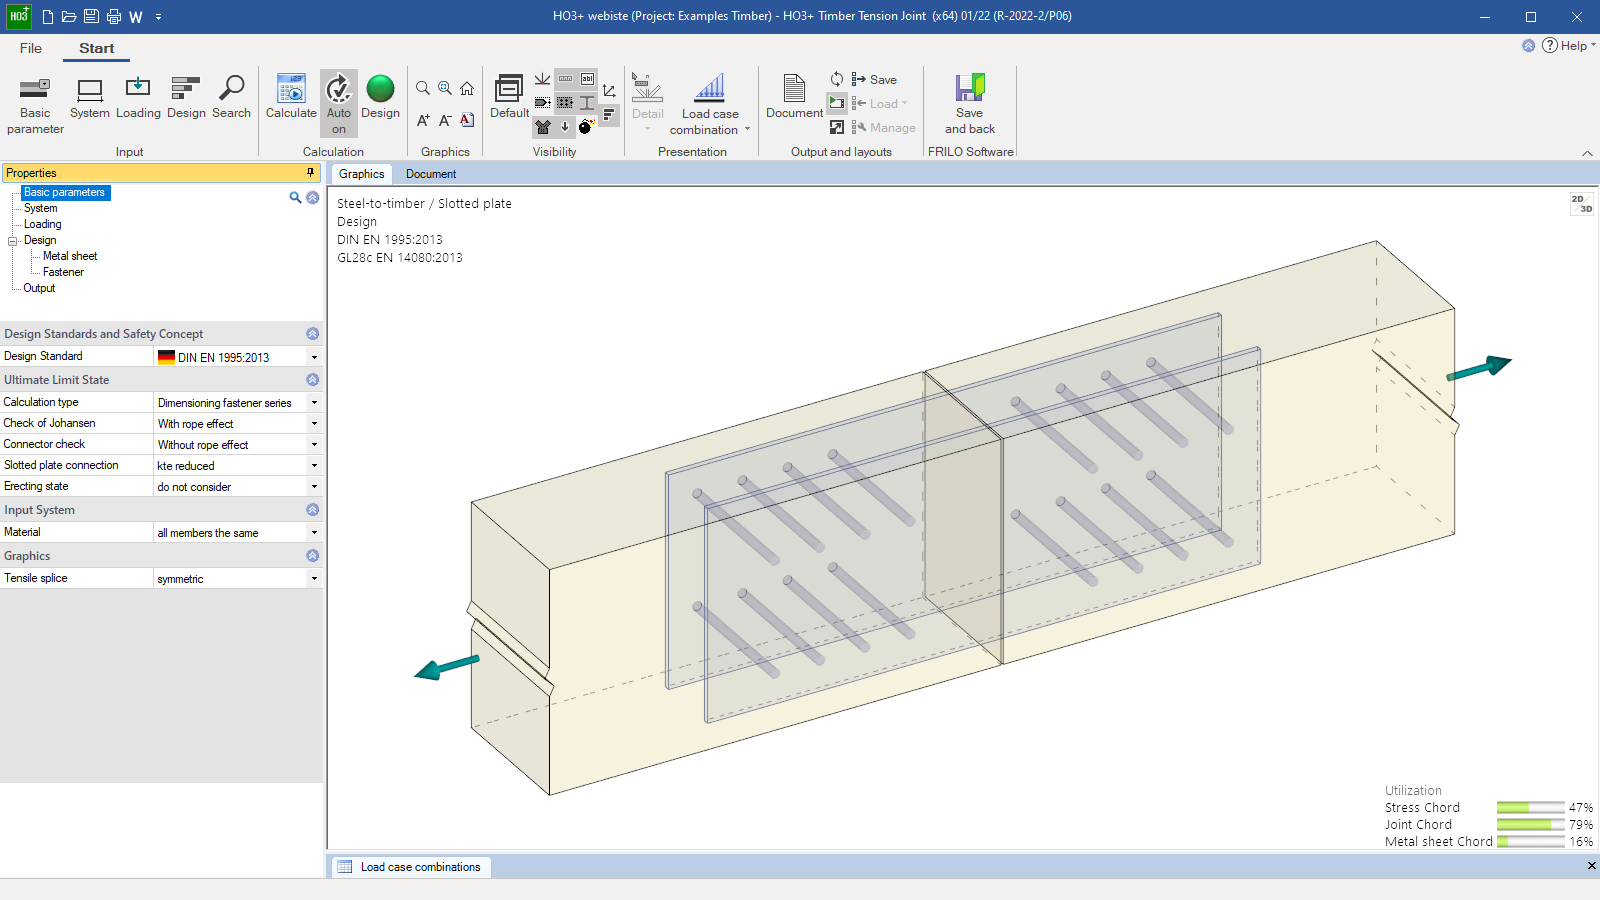This screenshot has width=1600, height=900.
Task: Collapse the Design tree node
Action: (x=13, y=241)
